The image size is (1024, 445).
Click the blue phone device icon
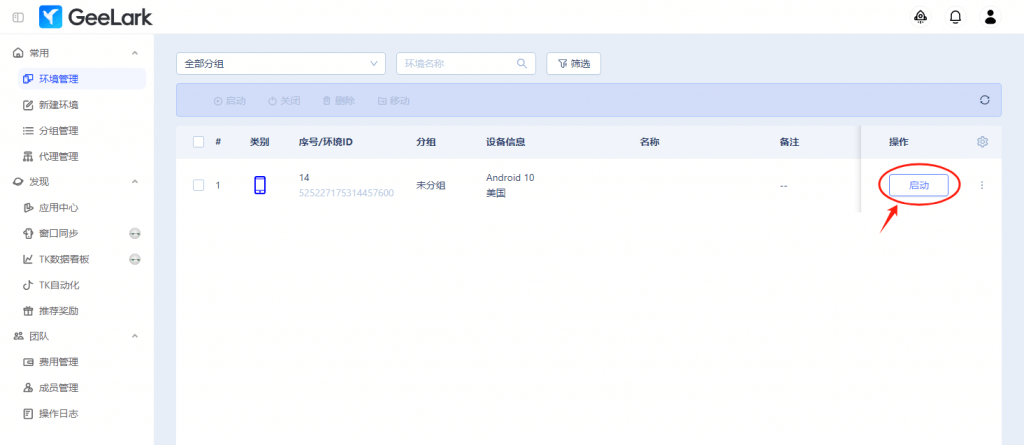tap(260, 185)
